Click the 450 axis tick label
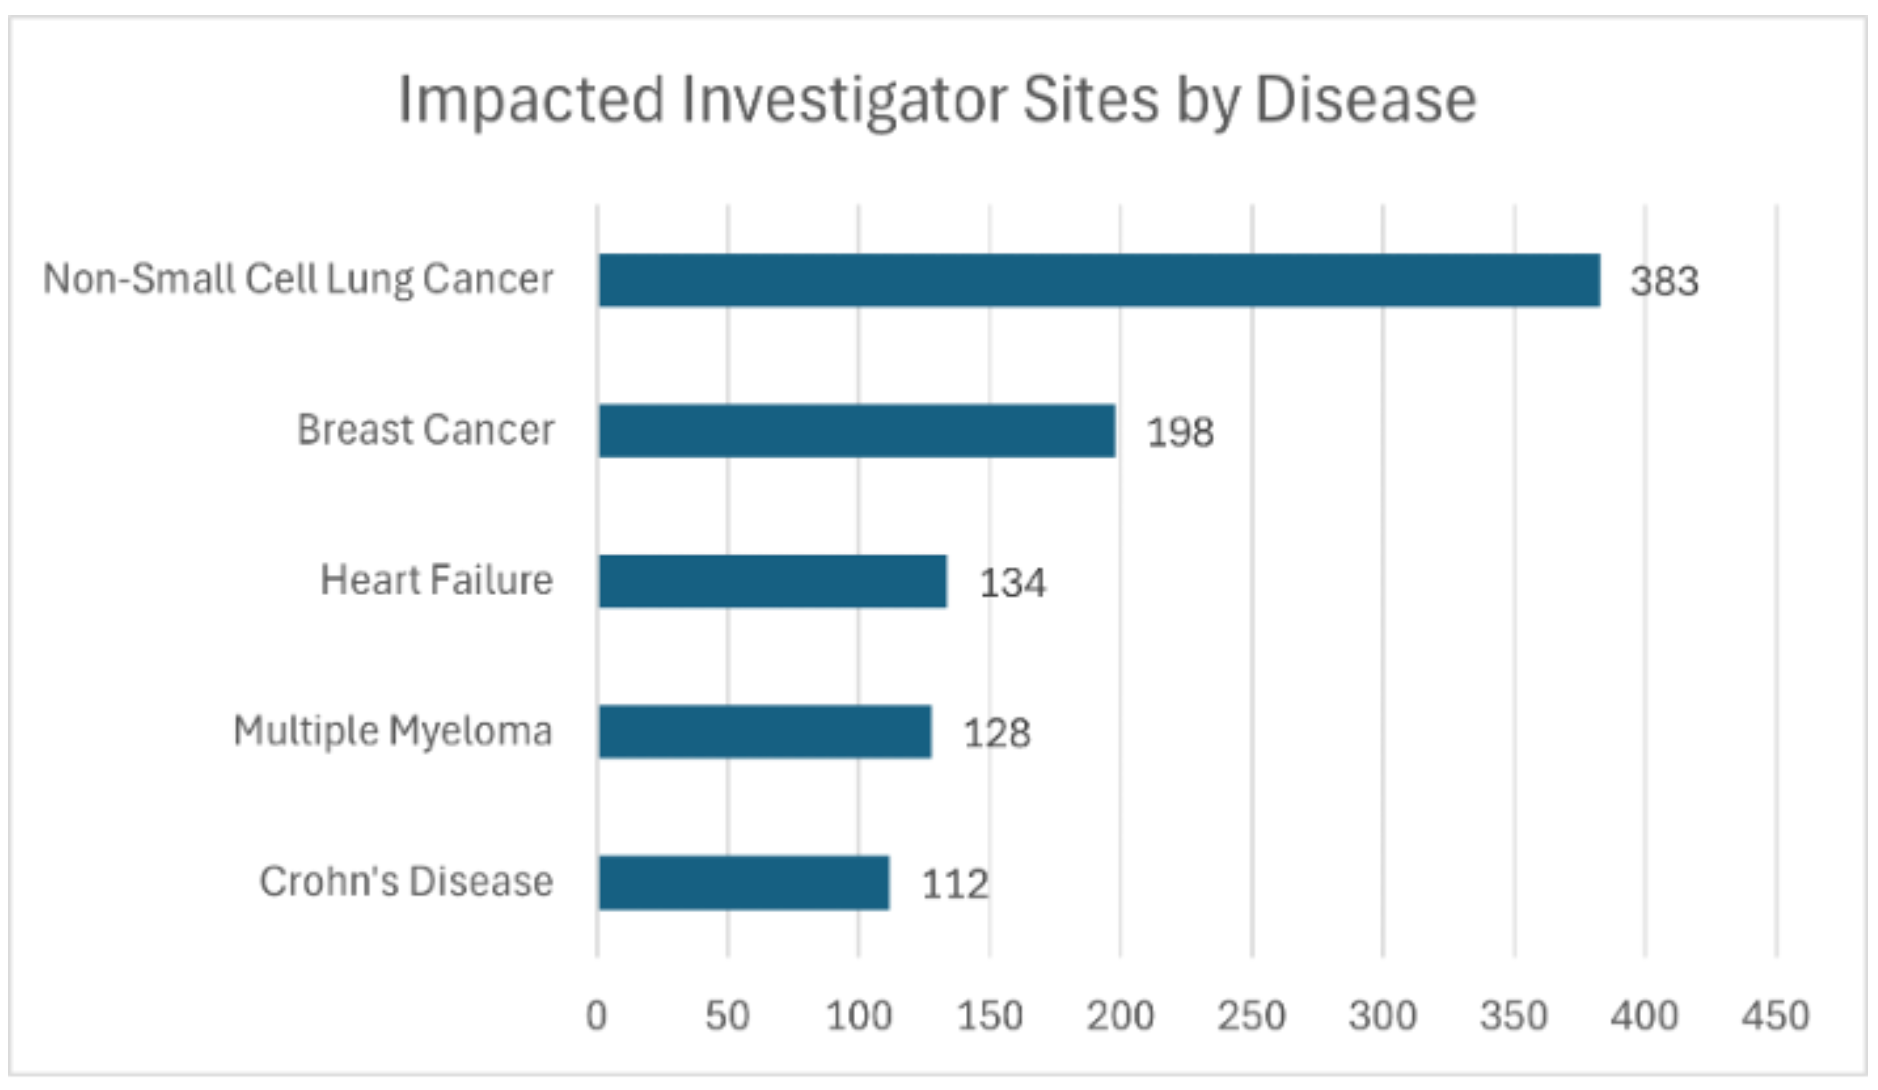Screen dimensions: 1878x1090 click(x=1775, y=1016)
